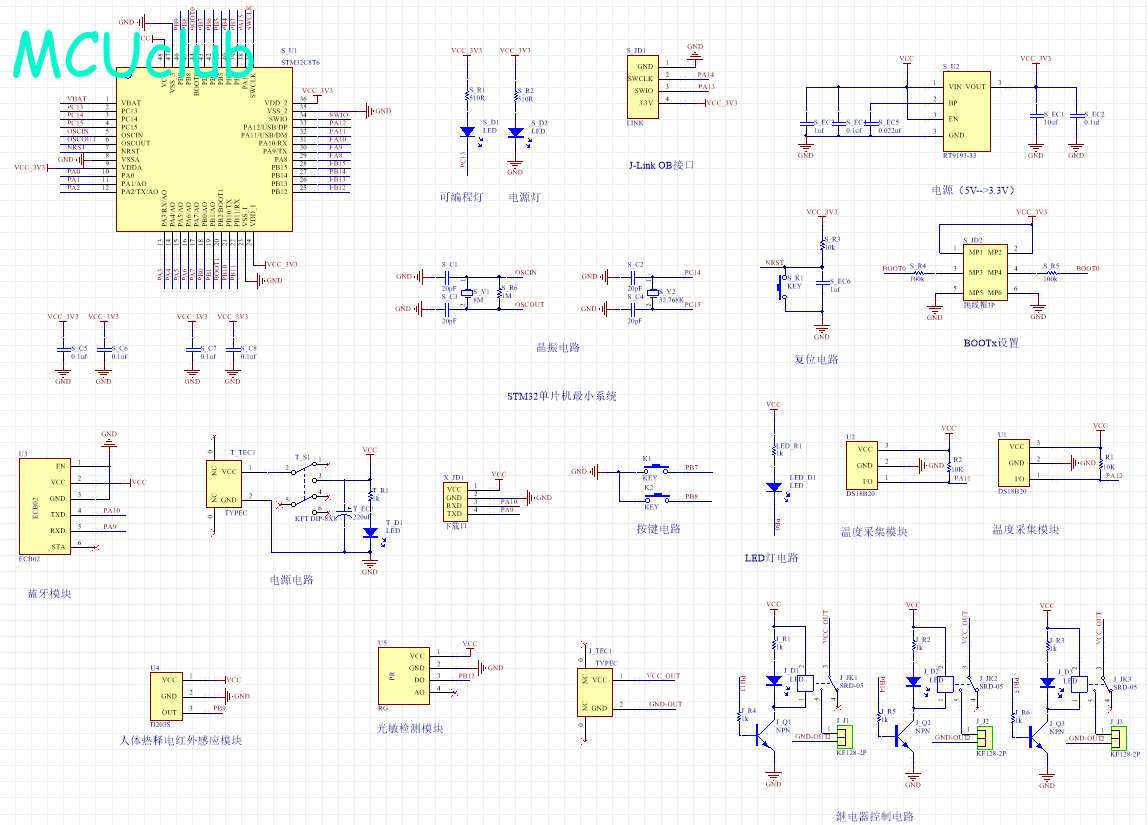Click the 'J-Link OB接口' label
The height and width of the screenshot is (825, 1148).
click(x=661, y=165)
